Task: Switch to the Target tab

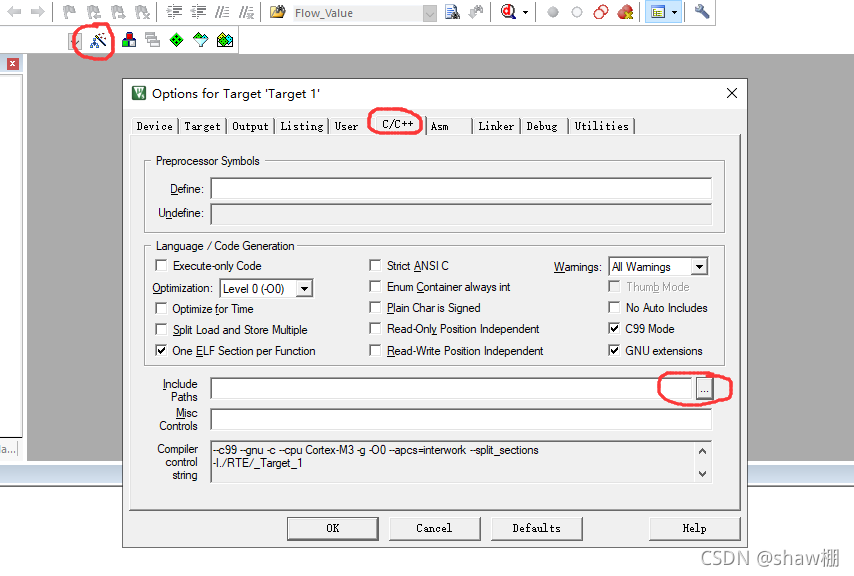Action: pyautogui.click(x=202, y=126)
